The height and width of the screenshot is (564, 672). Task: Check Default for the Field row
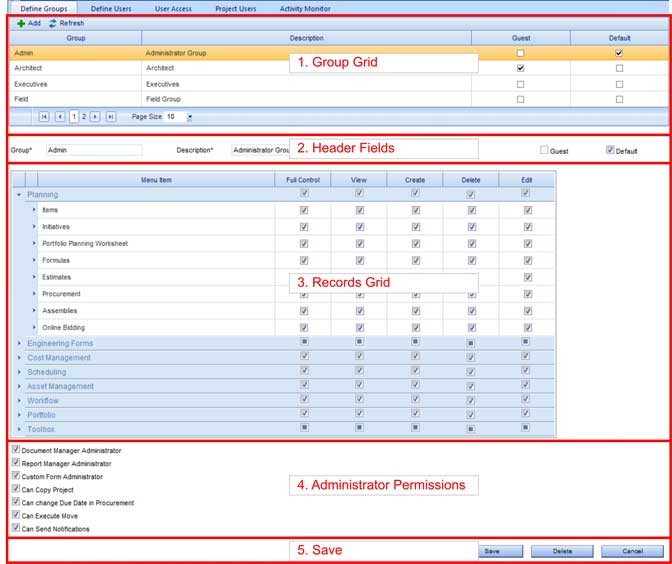pos(619,99)
